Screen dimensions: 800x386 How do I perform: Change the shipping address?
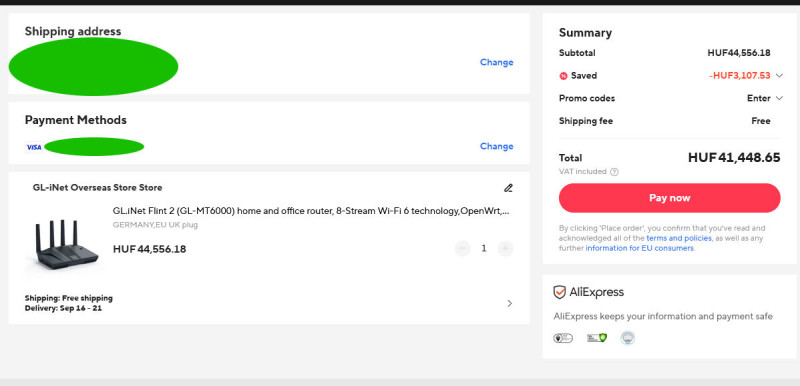point(496,62)
